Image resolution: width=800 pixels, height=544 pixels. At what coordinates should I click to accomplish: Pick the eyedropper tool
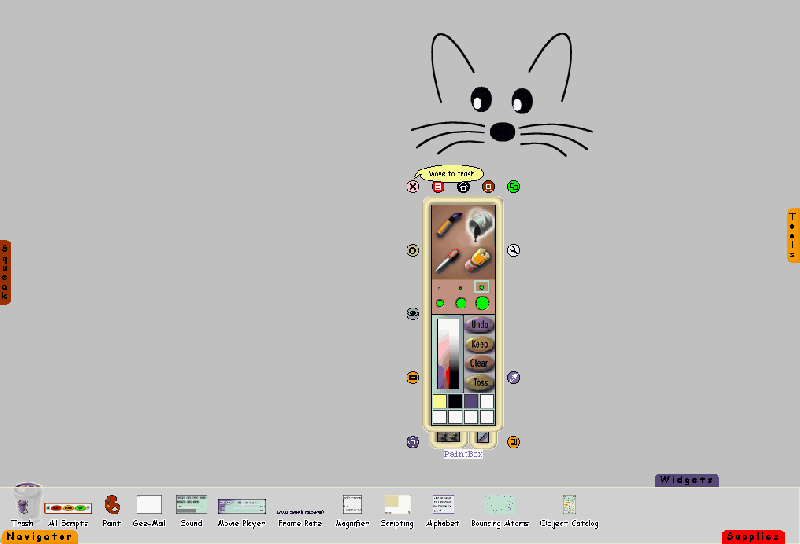click(447, 262)
